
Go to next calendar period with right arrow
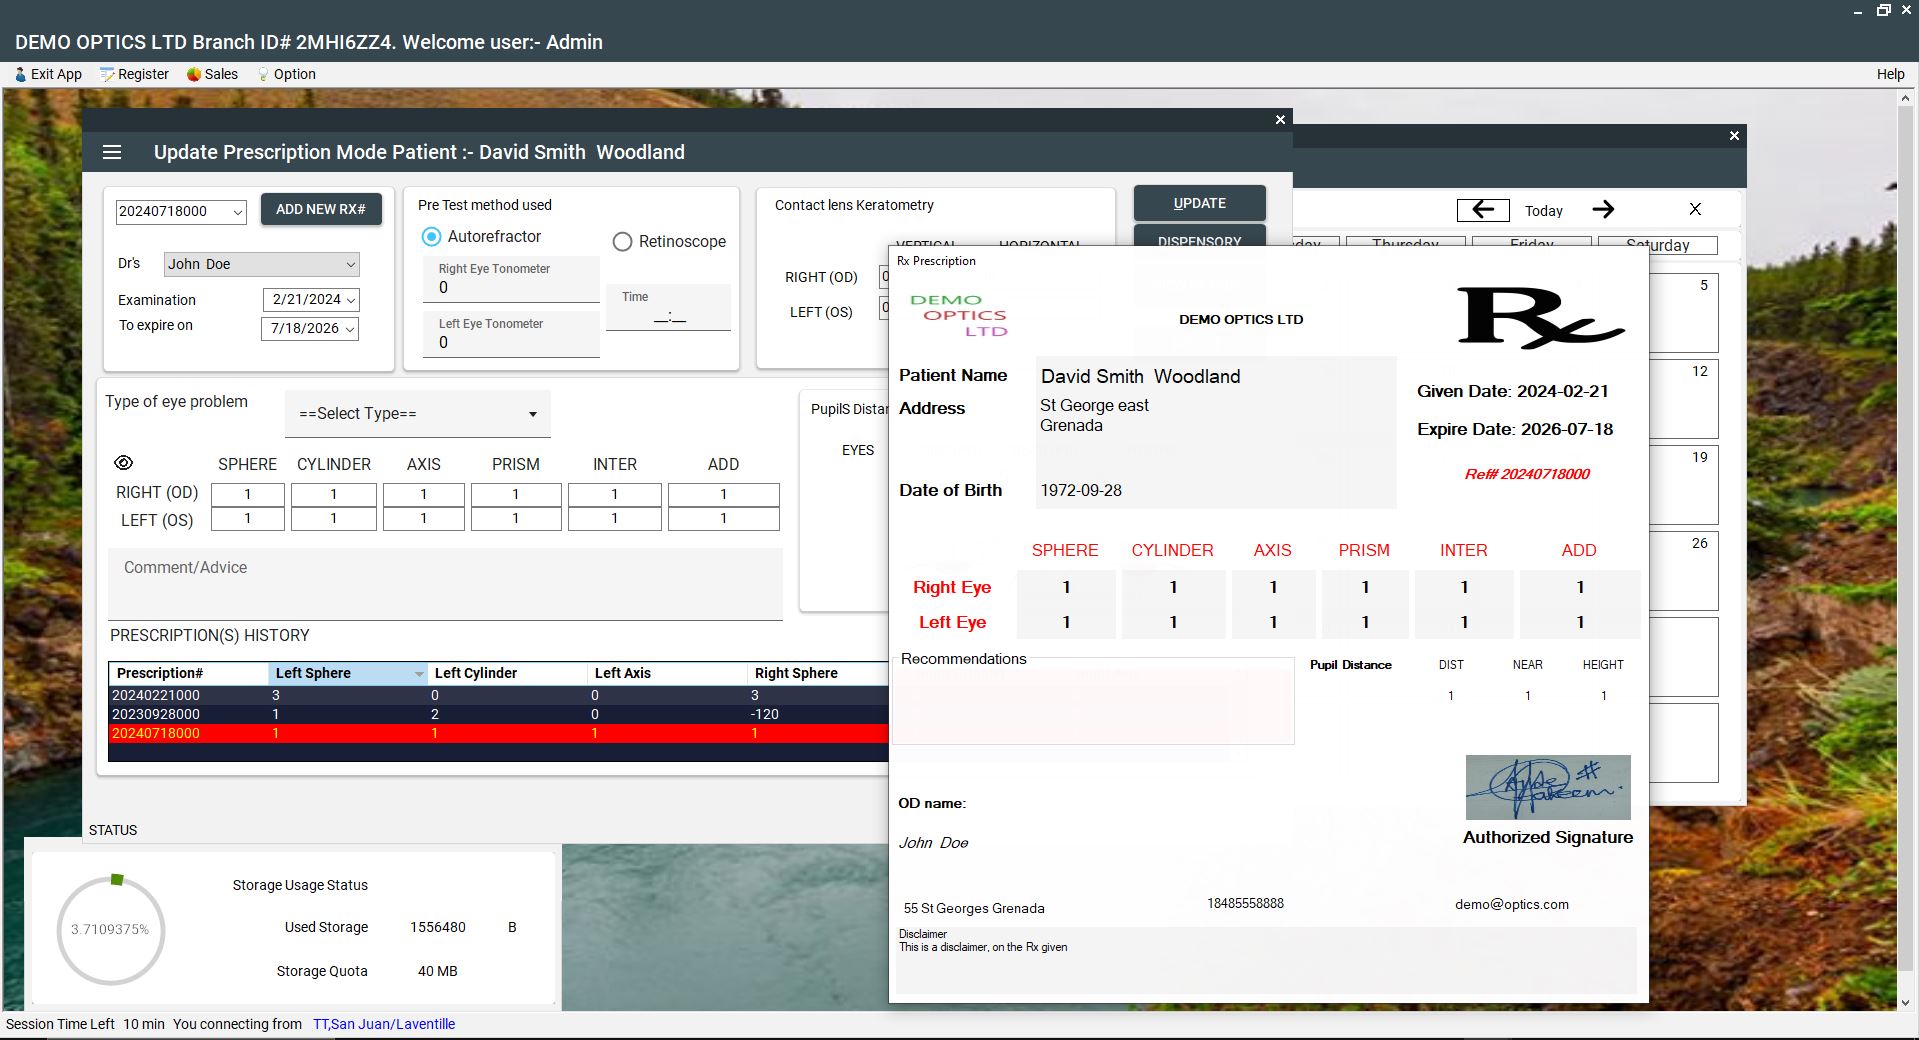pyautogui.click(x=1603, y=209)
